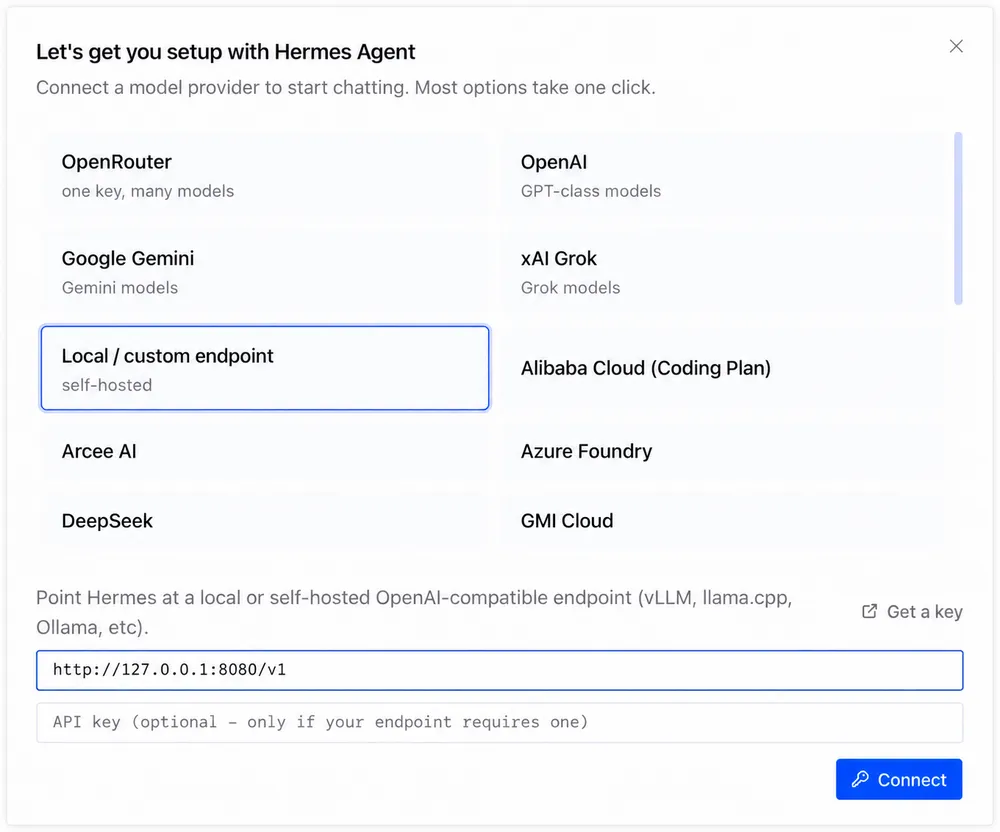1000x832 pixels.
Task: Select the xAI Grok provider card
Action: click(724, 272)
